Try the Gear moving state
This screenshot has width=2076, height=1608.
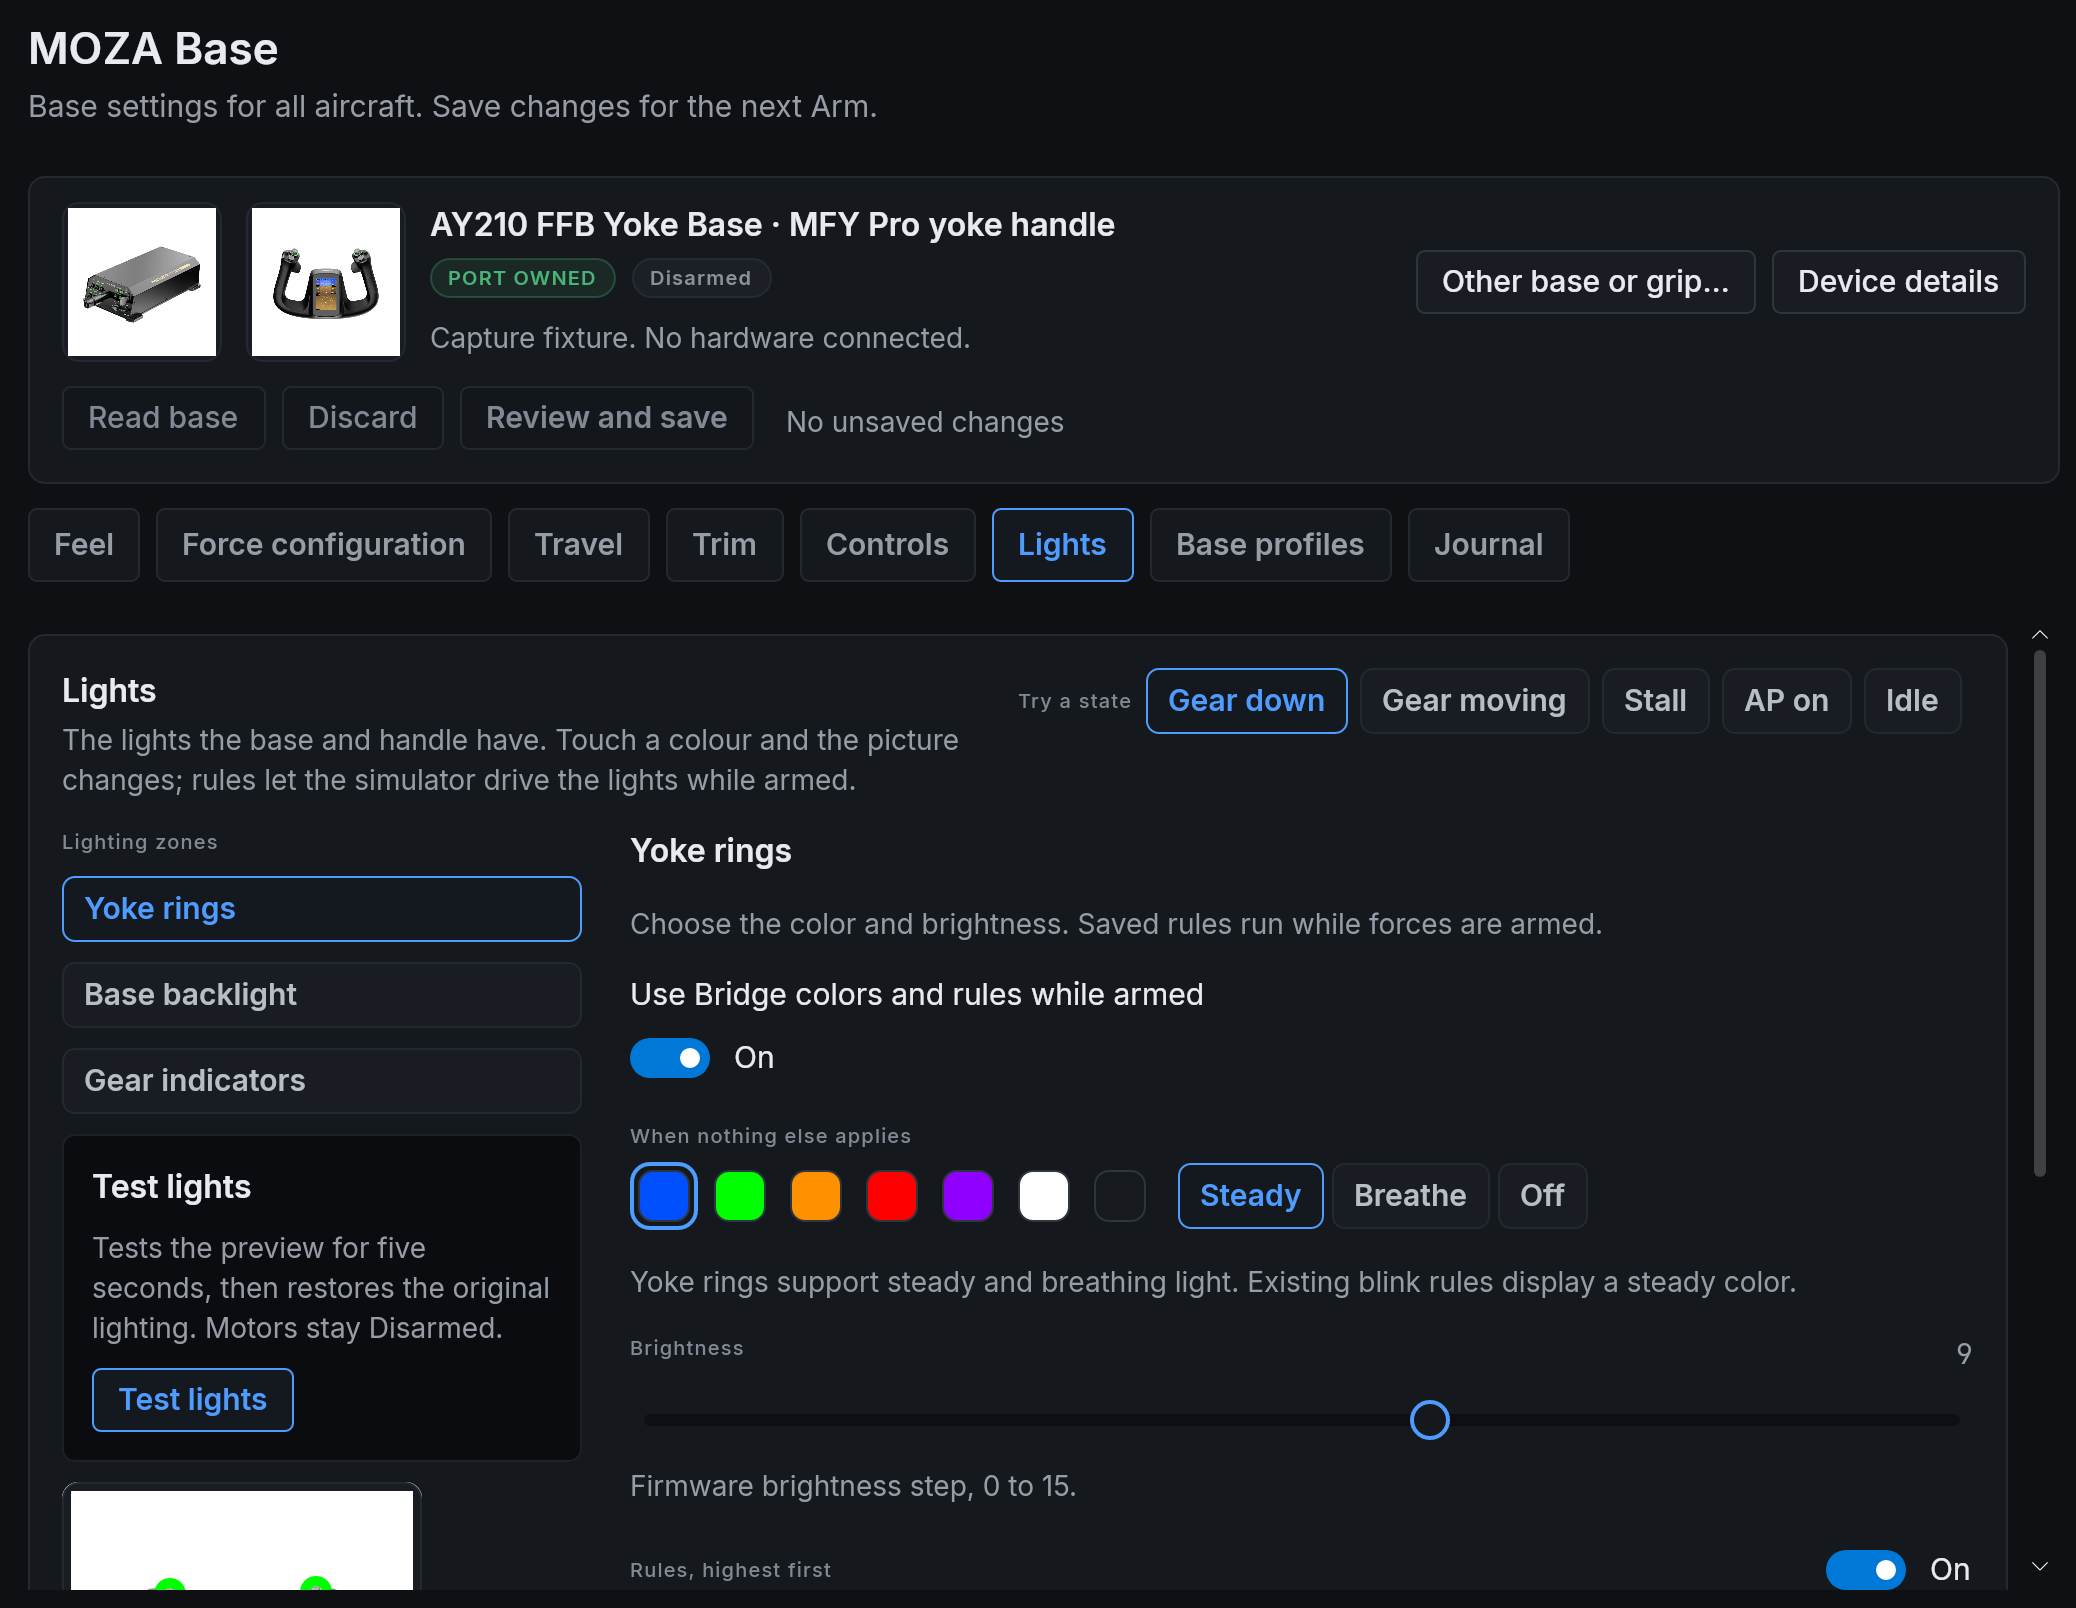[1474, 701]
